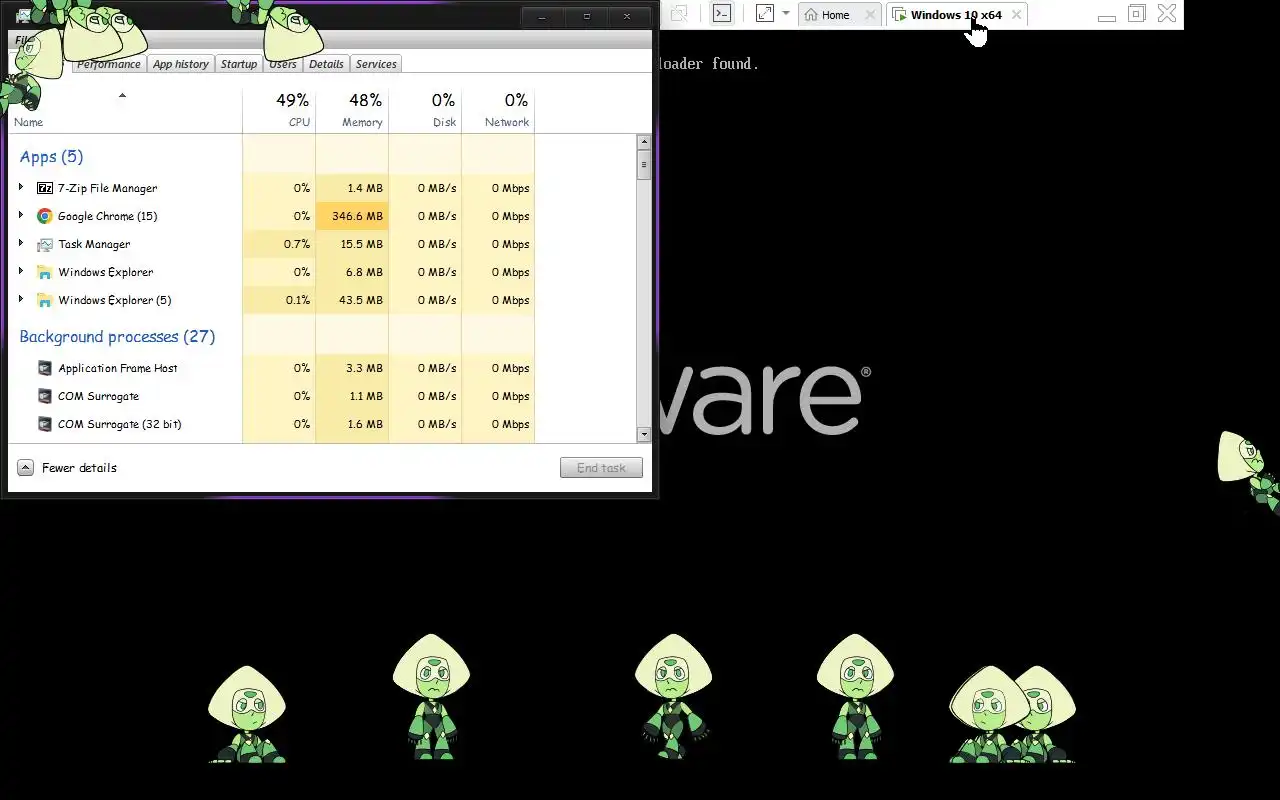Click the process list scrollbar thumb
The image size is (1280, 800).
(x=644, y=165)
